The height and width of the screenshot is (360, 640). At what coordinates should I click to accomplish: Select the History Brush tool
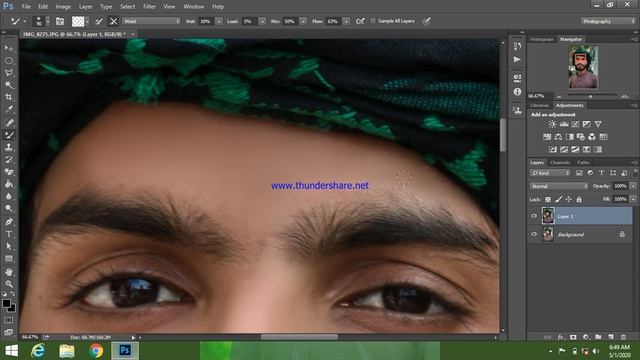pyautogui.click(x=9, y=159)
